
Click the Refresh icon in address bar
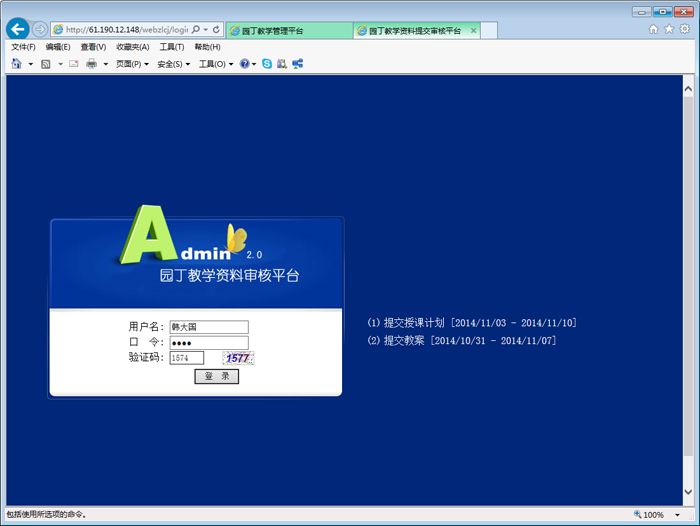[216, 30]
